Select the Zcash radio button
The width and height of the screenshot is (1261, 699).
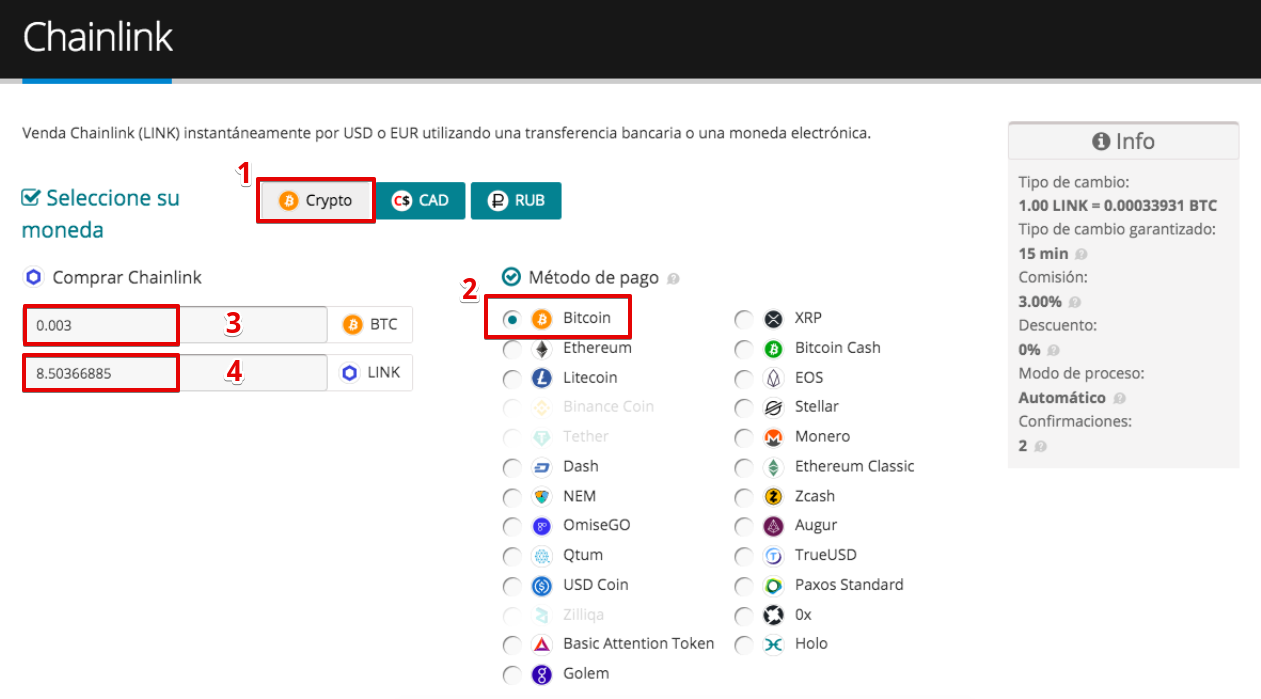tap(744, 497)
